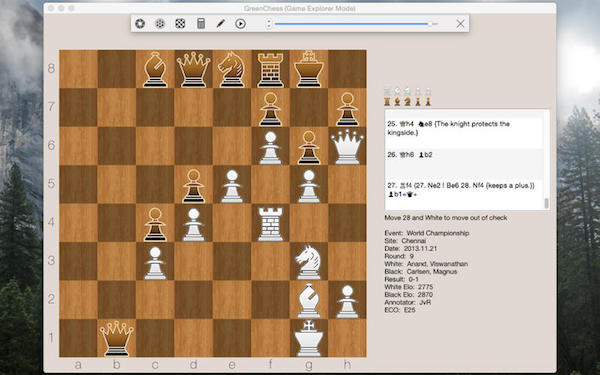Click the move list scrollbar thumb
This screenshot has width=600, height=375.
tap(546, 203)
